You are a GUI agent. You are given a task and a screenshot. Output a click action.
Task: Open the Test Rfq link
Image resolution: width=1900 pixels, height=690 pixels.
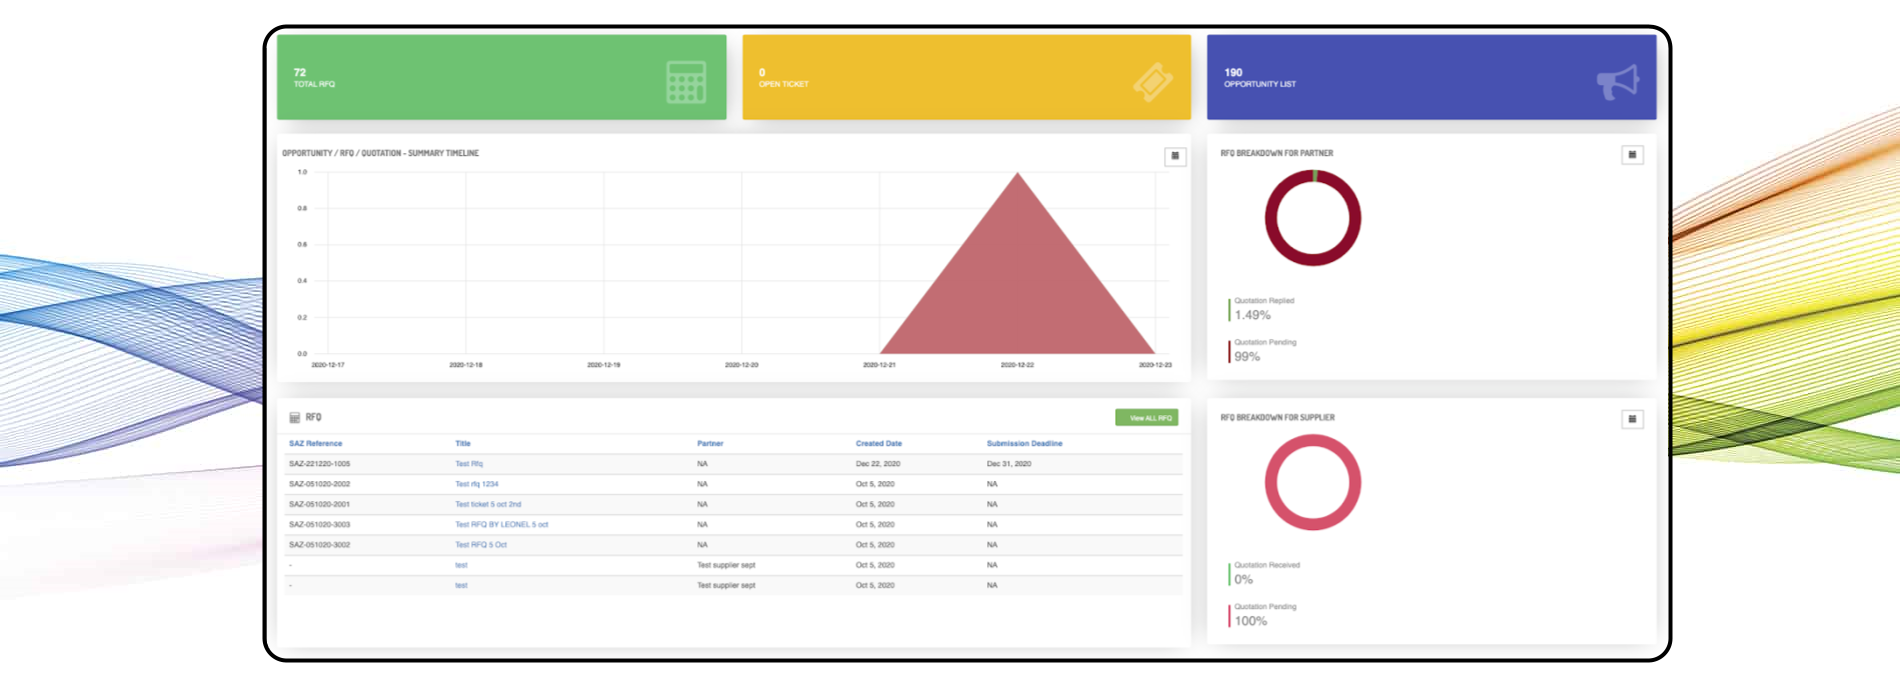(469, 464)
